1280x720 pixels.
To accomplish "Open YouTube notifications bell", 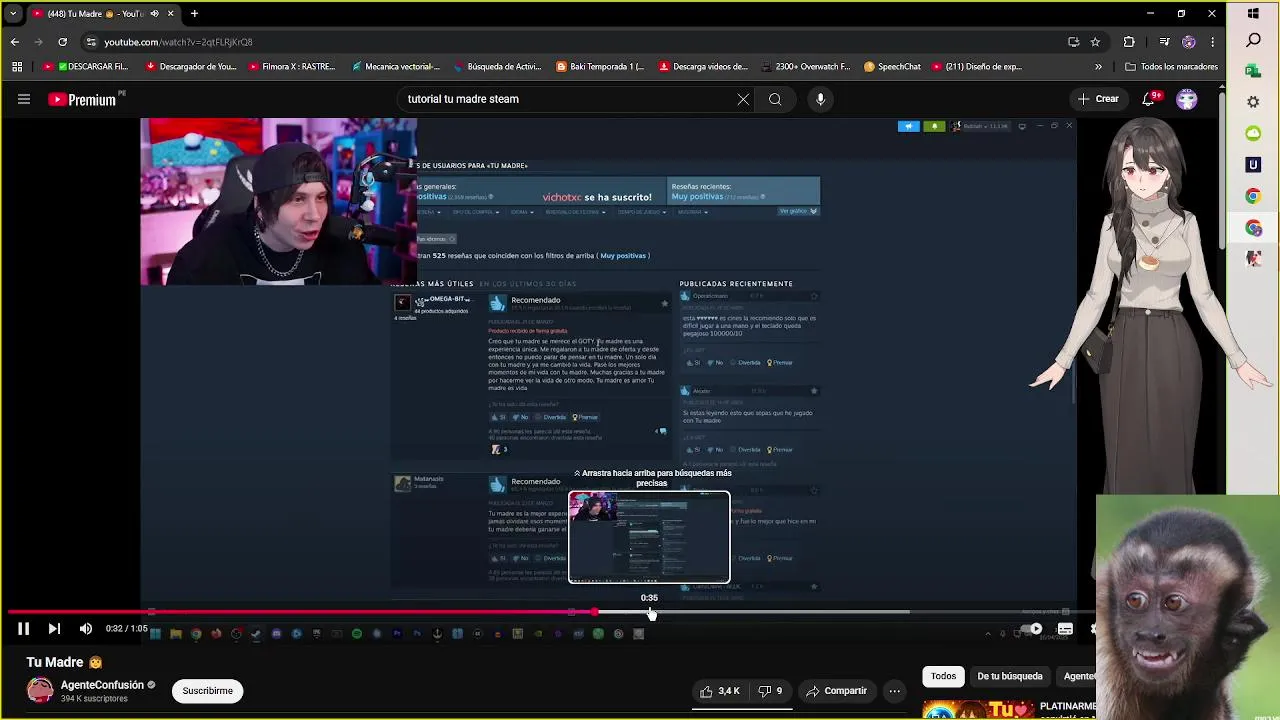I will 1149,99.
